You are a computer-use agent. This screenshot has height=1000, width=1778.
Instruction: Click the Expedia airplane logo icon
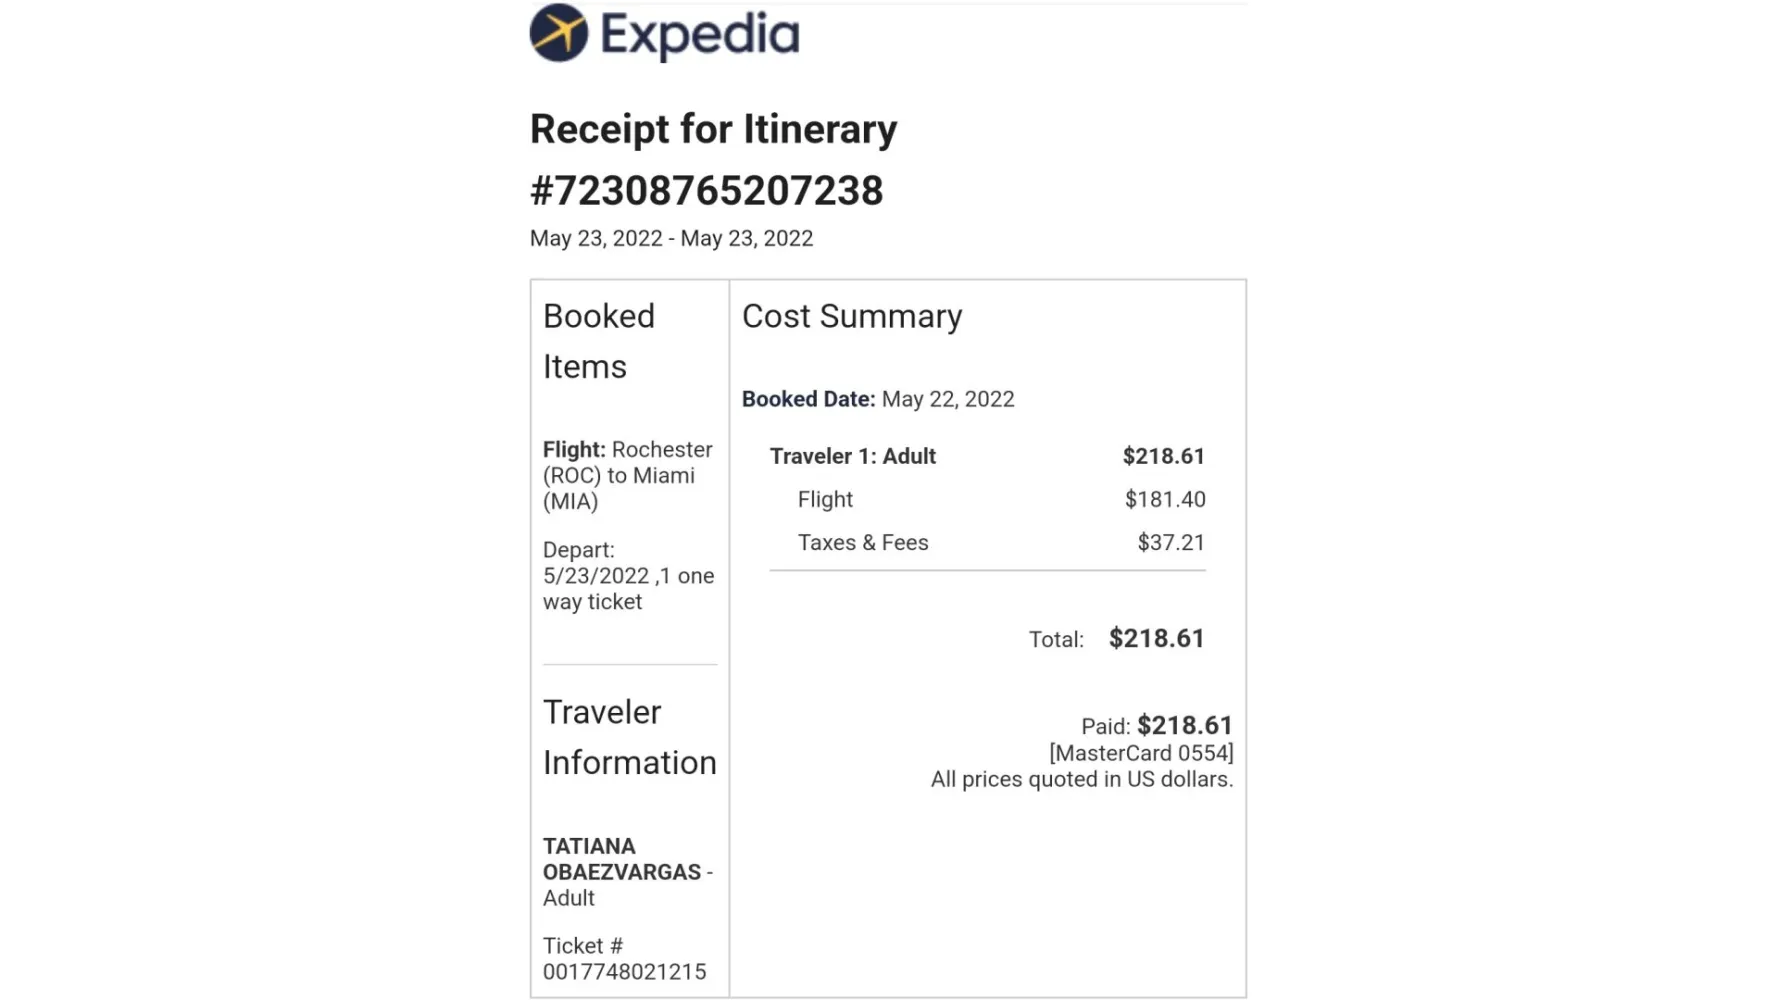pos(559,33)
